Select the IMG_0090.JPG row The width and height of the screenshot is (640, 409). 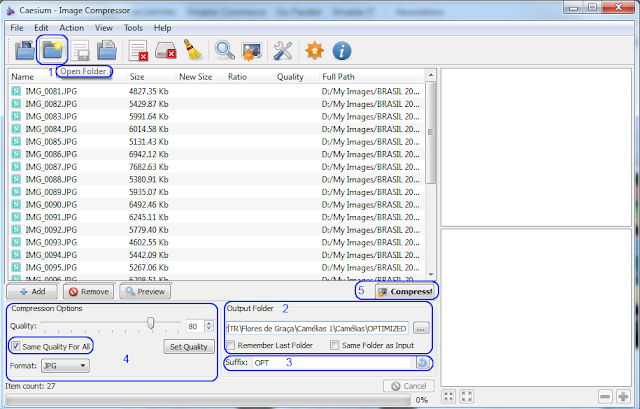point(216,204)
